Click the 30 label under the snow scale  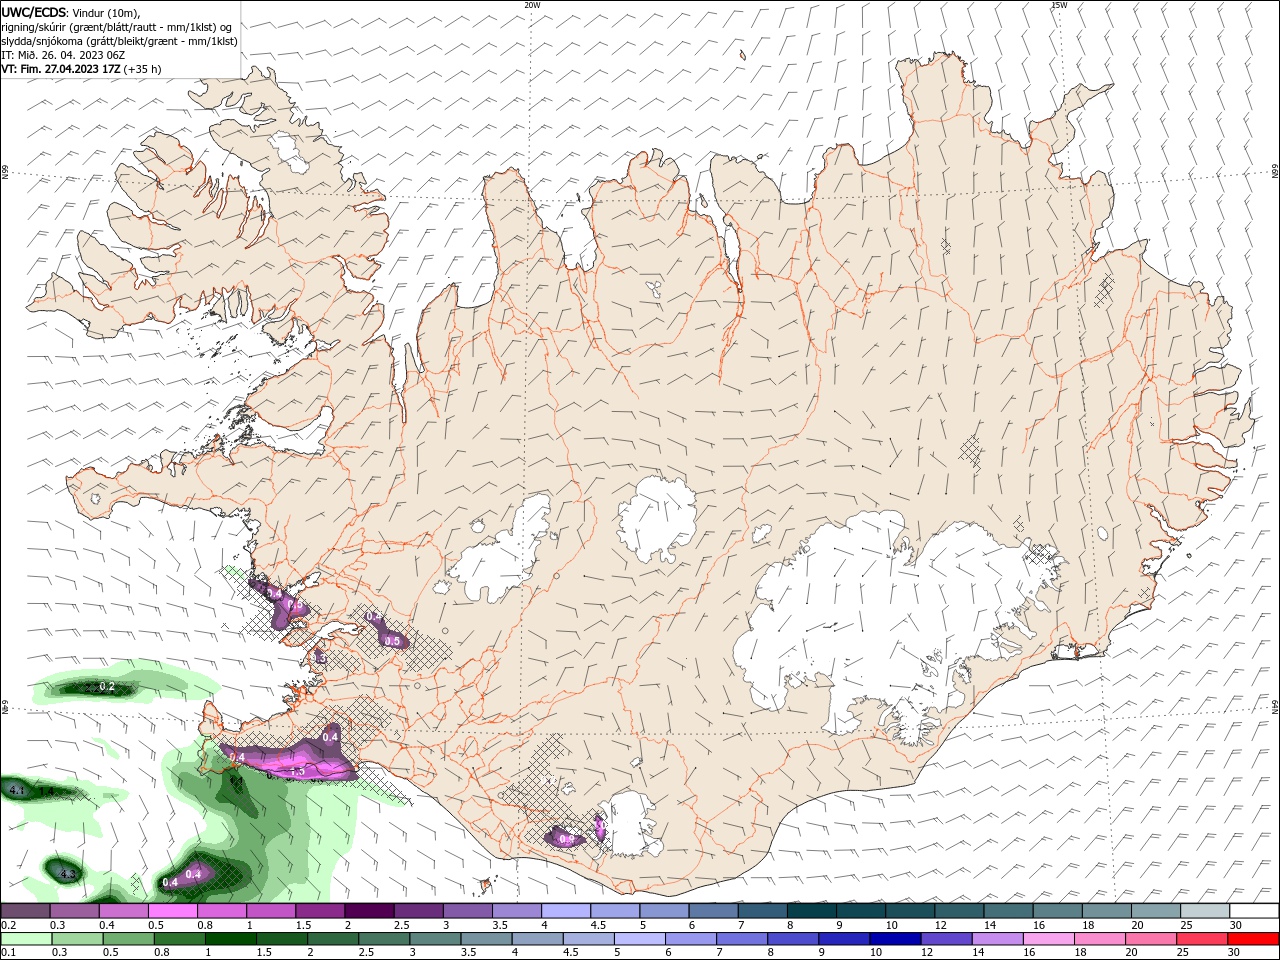[x=1235, y=924]
